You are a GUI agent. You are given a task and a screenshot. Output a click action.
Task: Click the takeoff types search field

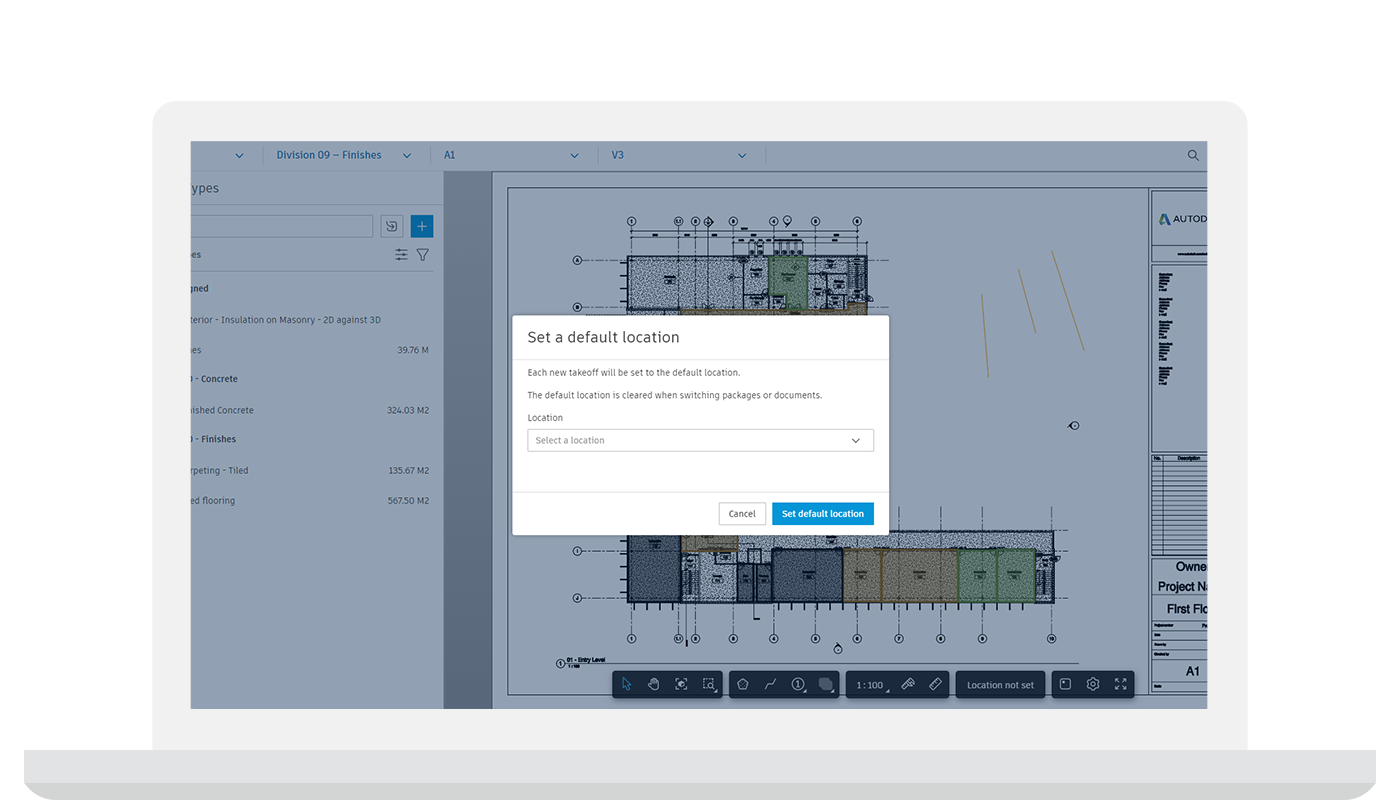(281, 226)
